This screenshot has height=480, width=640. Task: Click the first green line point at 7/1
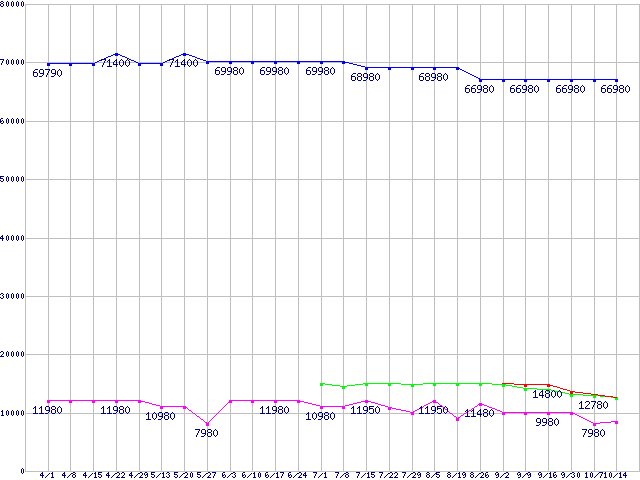pyautogui.click(x=321, y=384)
